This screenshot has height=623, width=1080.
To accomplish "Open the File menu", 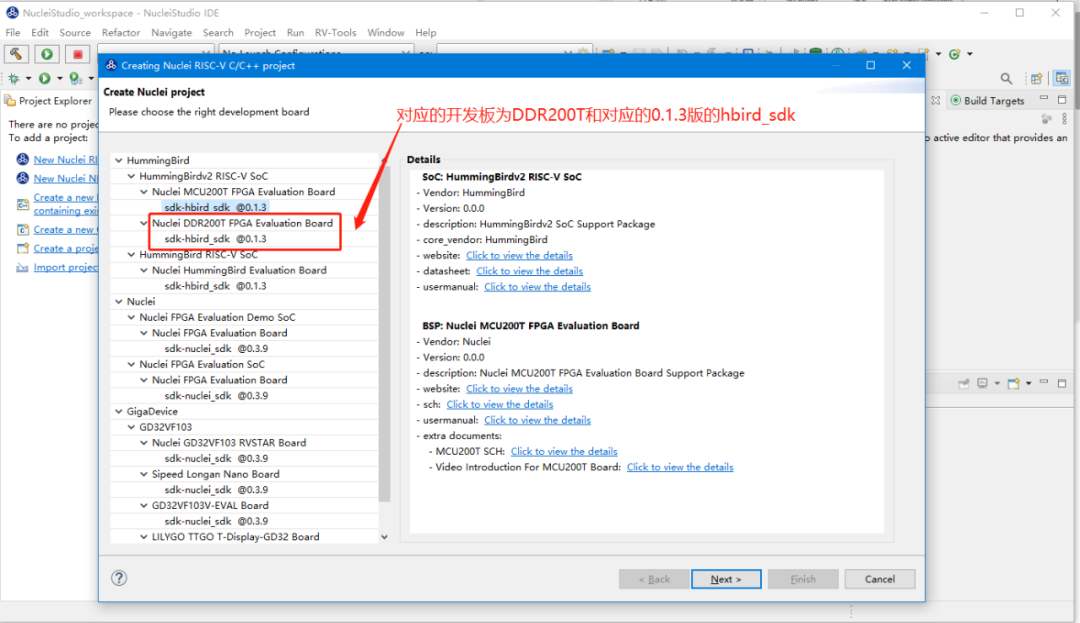I will (x=12, y=32).
